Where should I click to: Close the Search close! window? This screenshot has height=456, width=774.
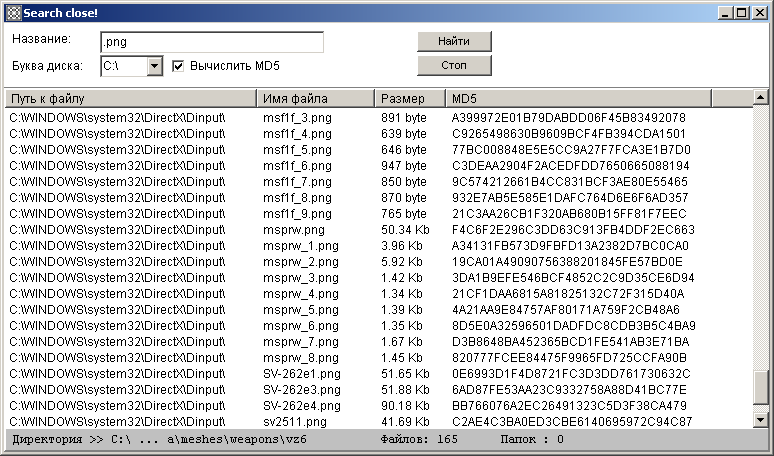(x=760, y=13)
